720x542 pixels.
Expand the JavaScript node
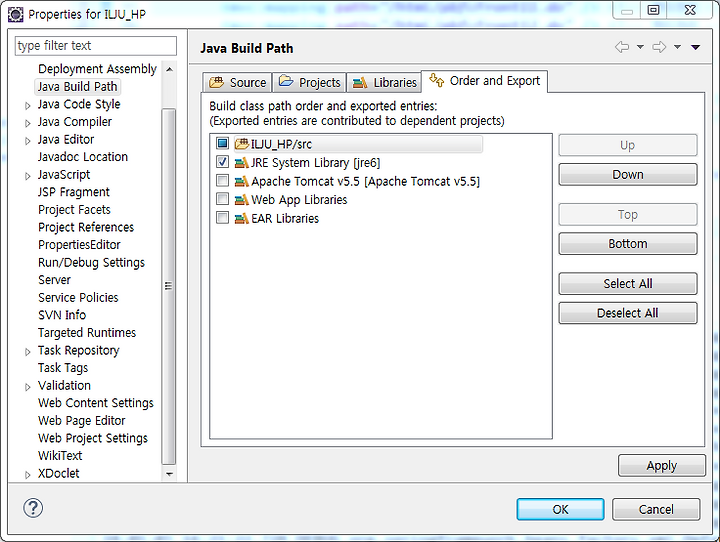pyautogui.click(x=28, y=176)
